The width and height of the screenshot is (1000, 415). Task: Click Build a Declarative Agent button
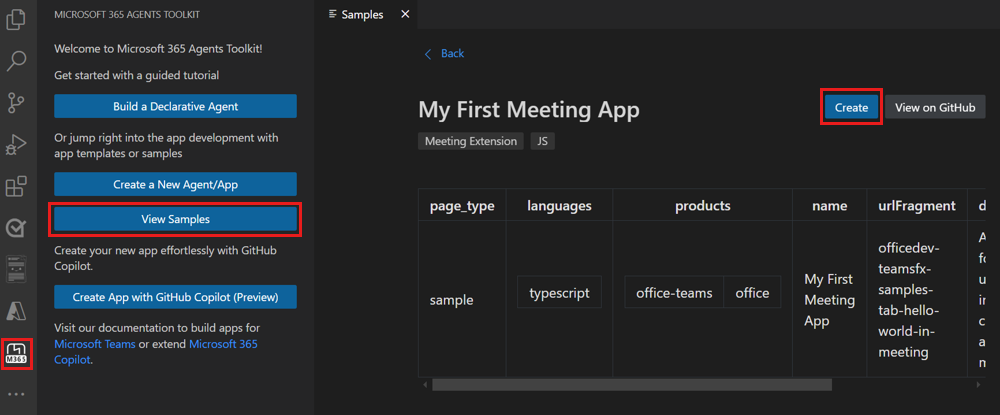[x=175, y=106]
